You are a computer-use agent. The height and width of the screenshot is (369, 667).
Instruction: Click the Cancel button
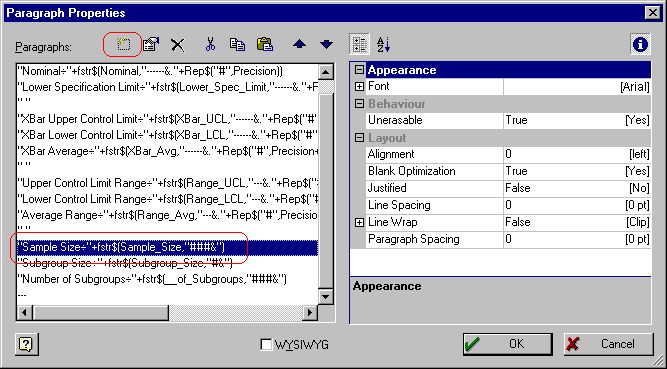[608, 344]
